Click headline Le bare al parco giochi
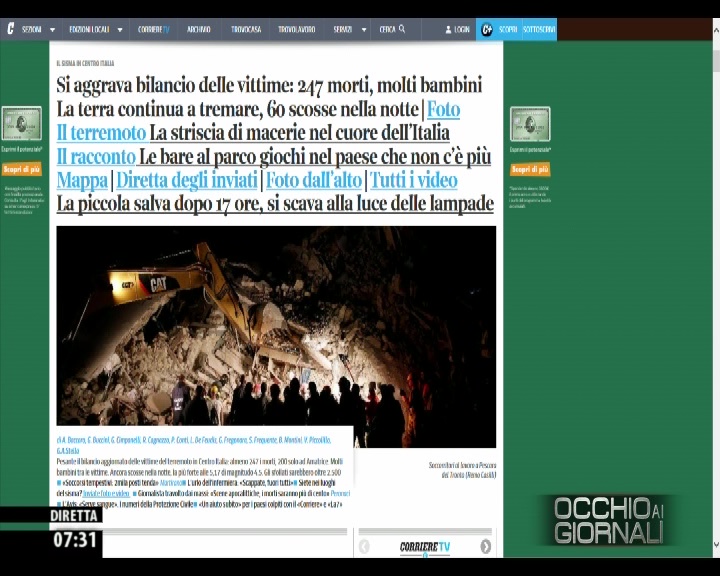 pos(315,157)
